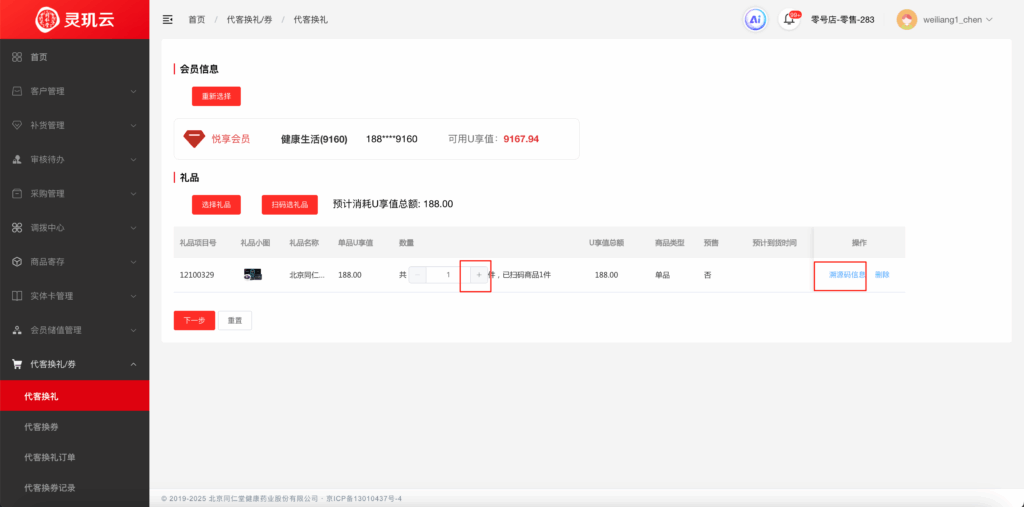Open the notification bell
Screen dimensions: 1024x507
tap(790, 19)
